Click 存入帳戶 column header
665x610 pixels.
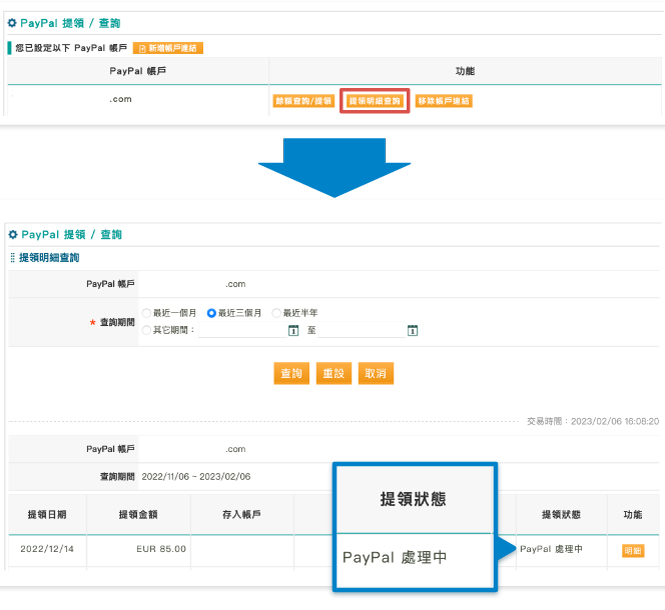(242, 515)
